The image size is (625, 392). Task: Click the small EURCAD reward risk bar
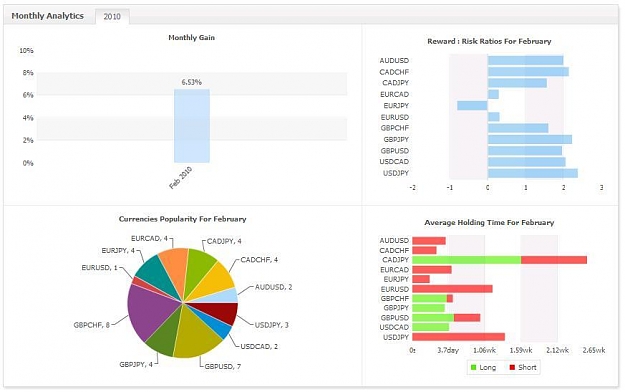[493, 94]
